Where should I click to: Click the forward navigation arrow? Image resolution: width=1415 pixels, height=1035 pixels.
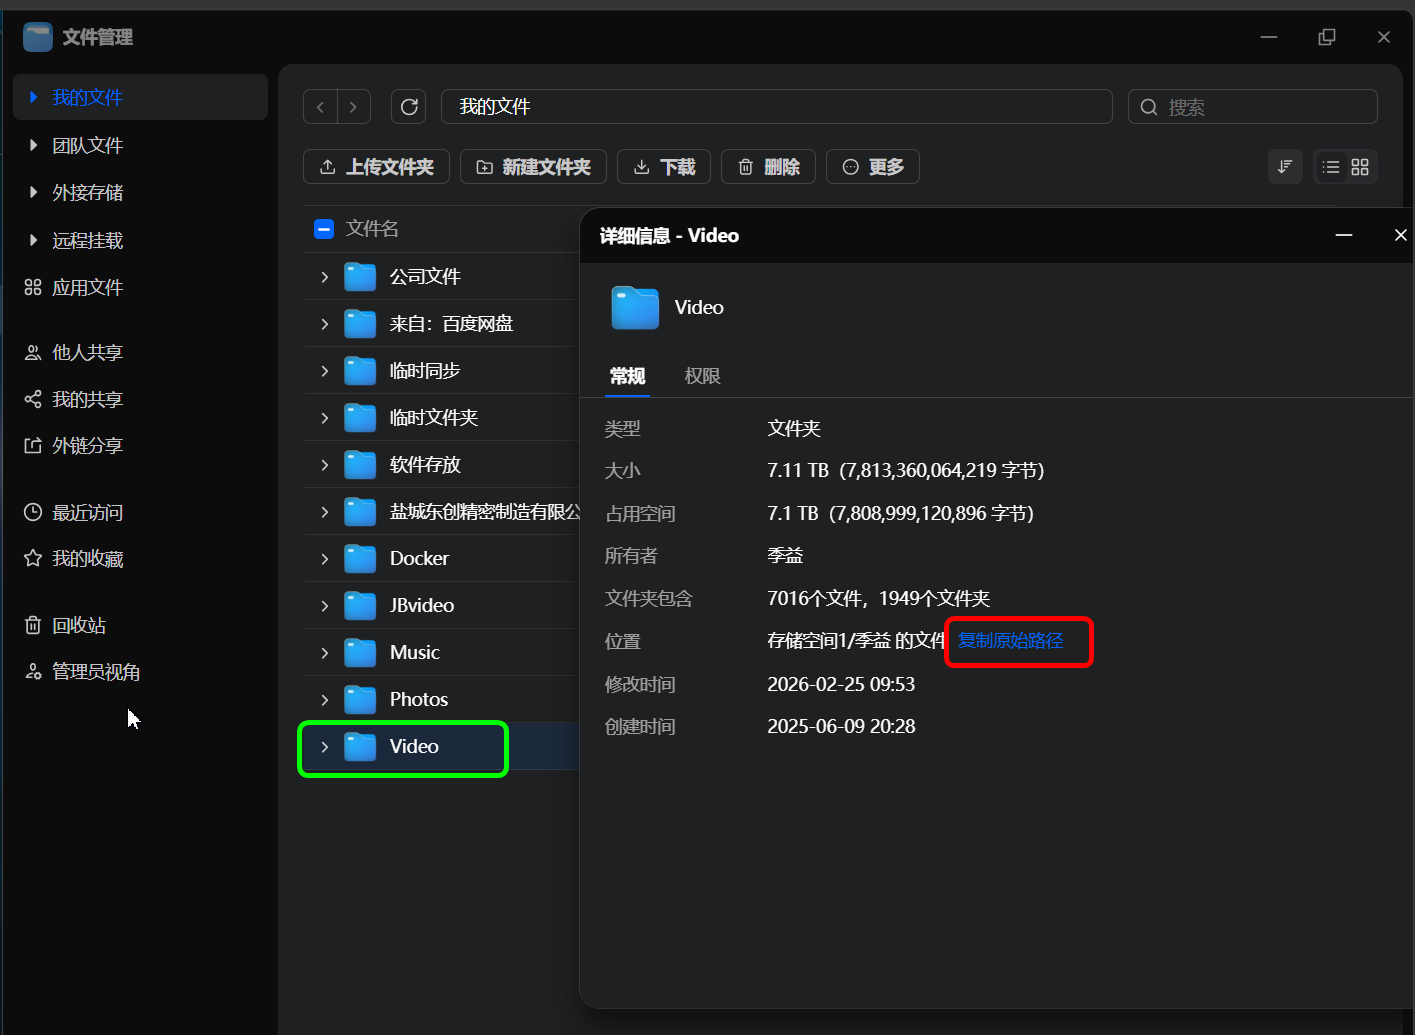[353, 106]
